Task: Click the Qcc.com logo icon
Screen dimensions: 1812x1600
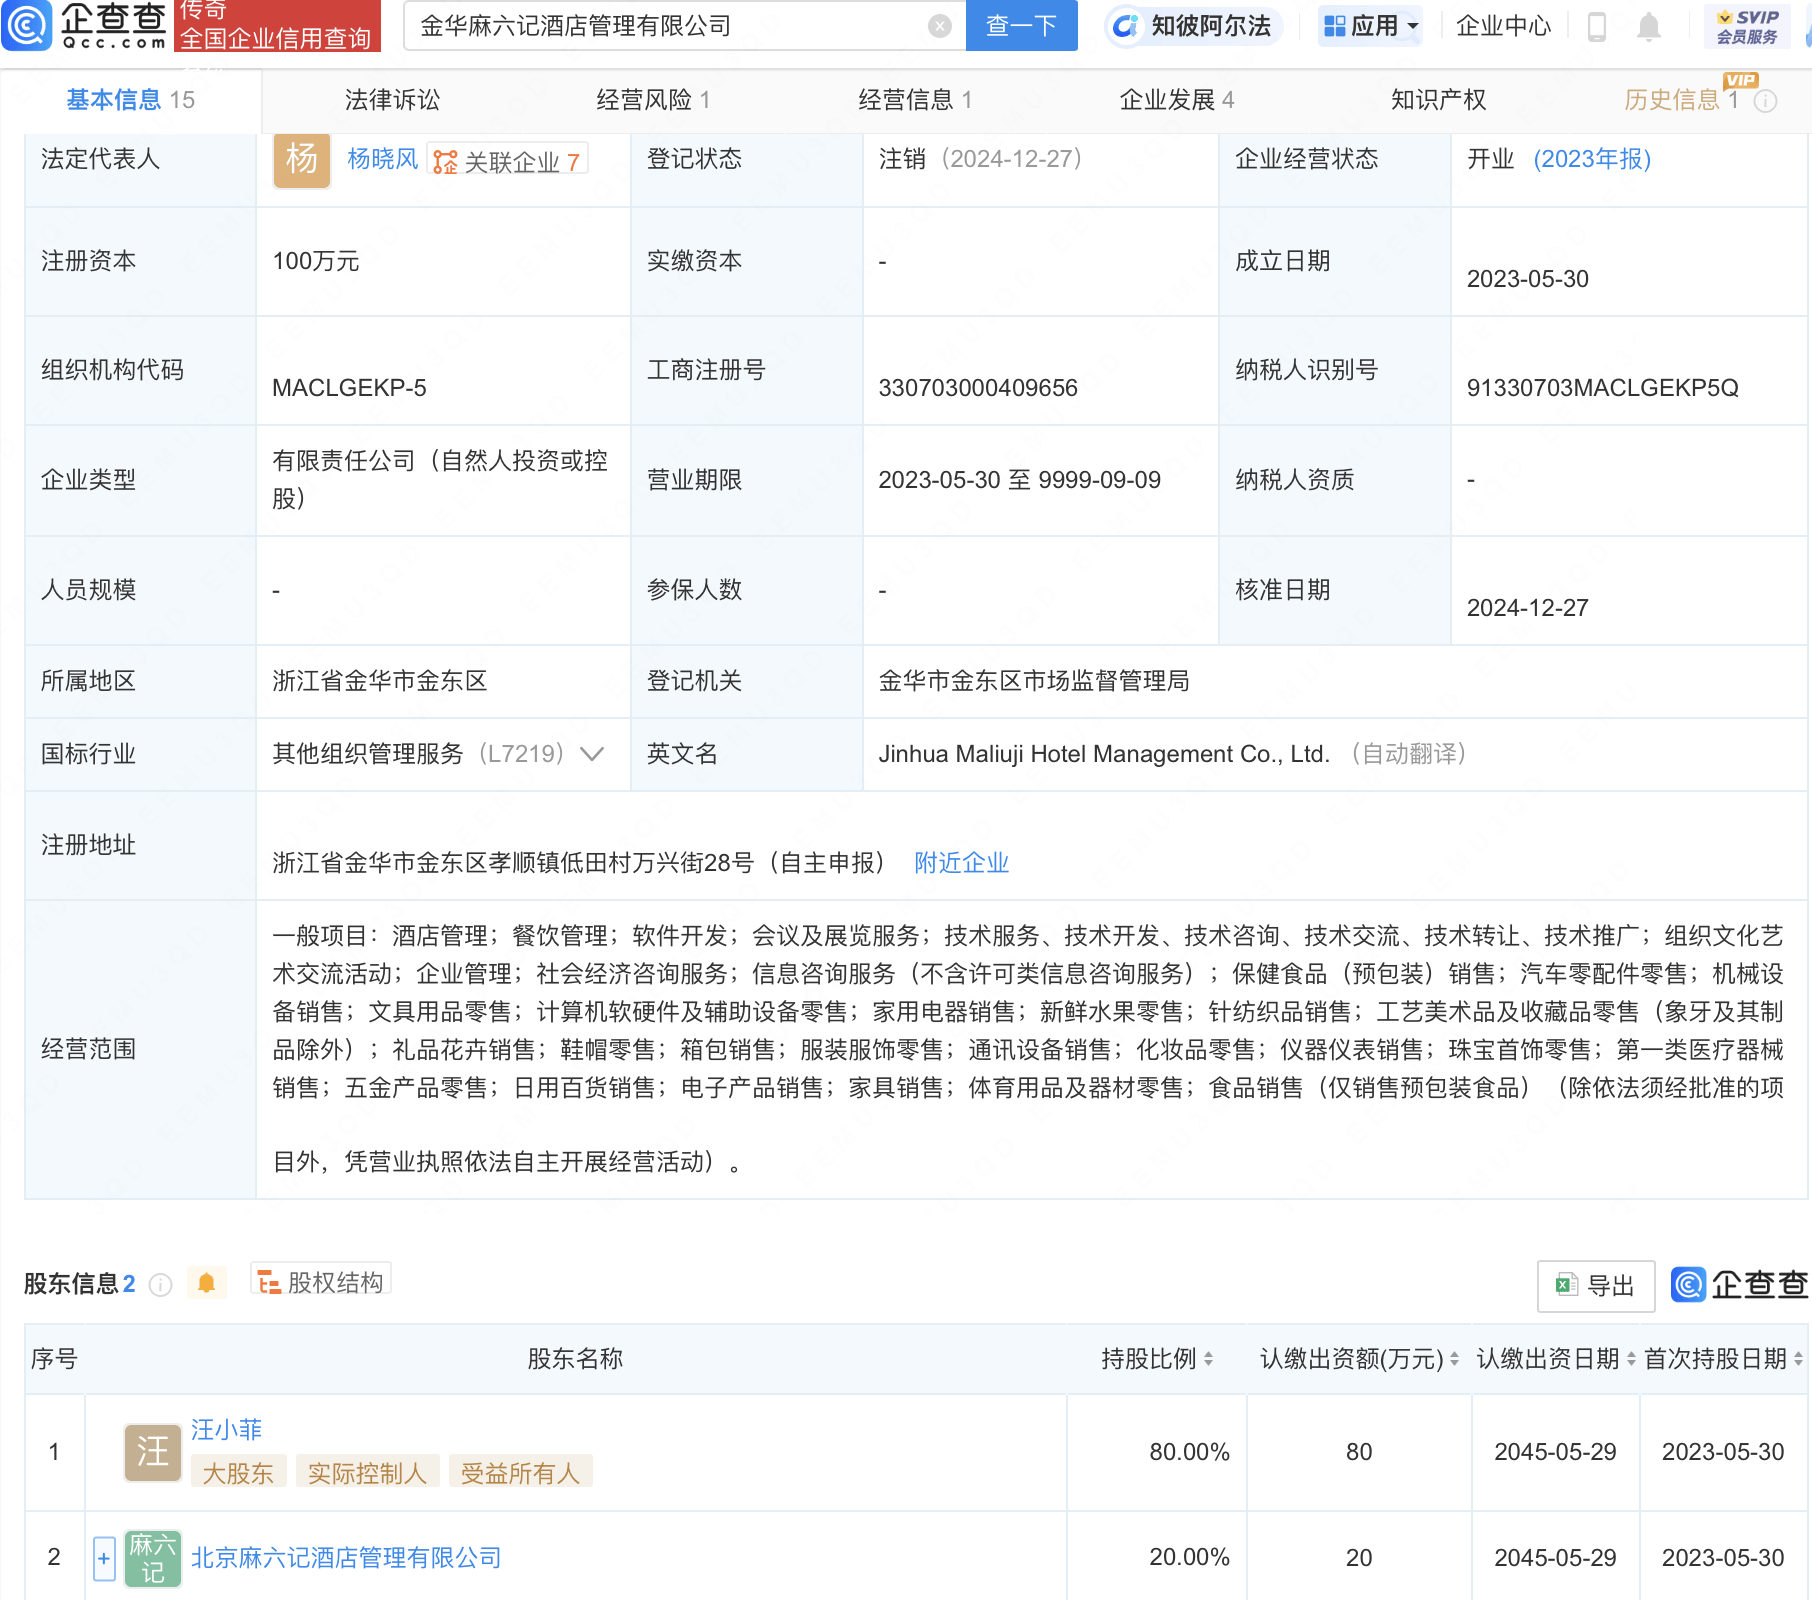Action: click(x=27, y=25)
